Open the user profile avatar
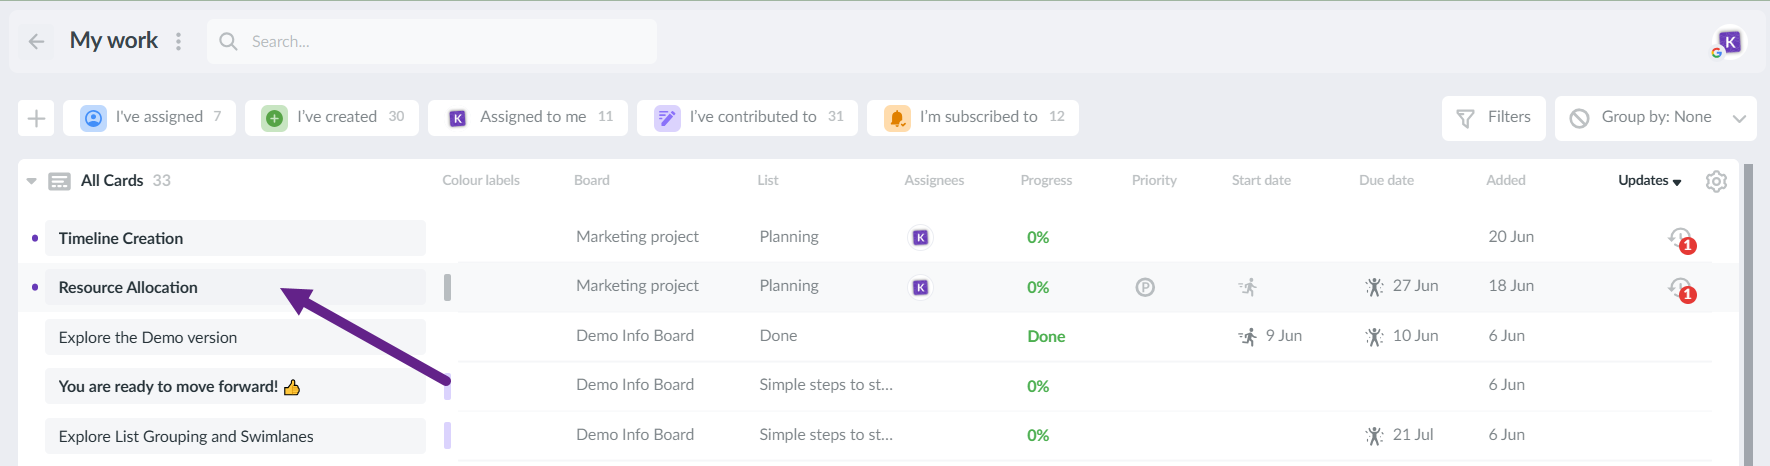 [x=1729, y=42]
